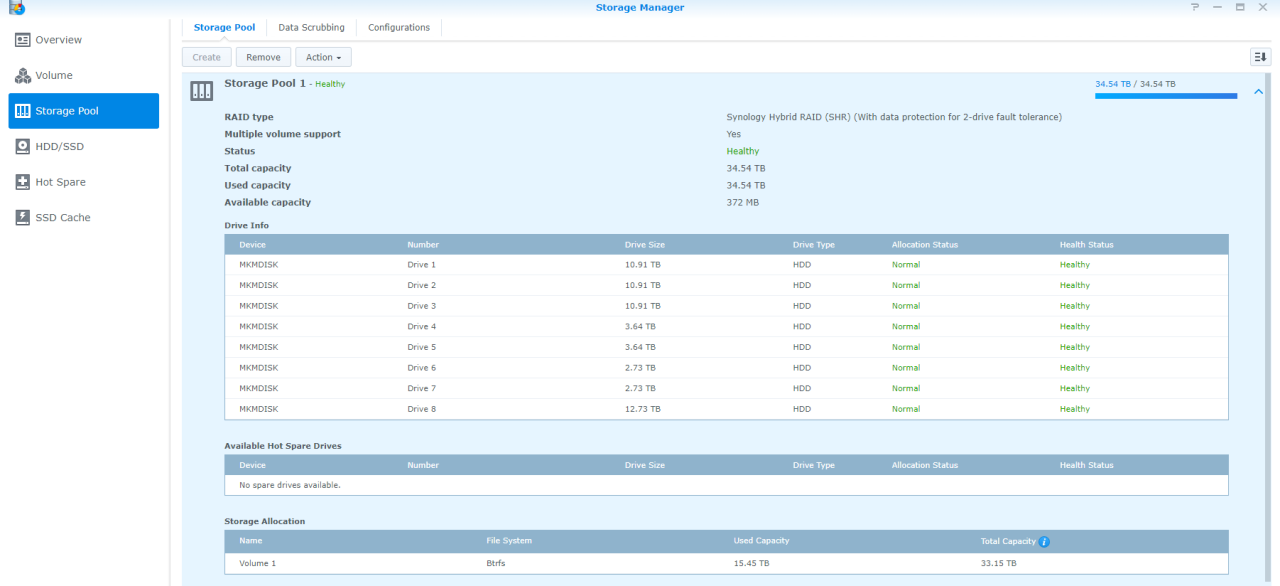Expand the Action button options
This screenshot has height=586, width=1280.
[x=323, y=57]
